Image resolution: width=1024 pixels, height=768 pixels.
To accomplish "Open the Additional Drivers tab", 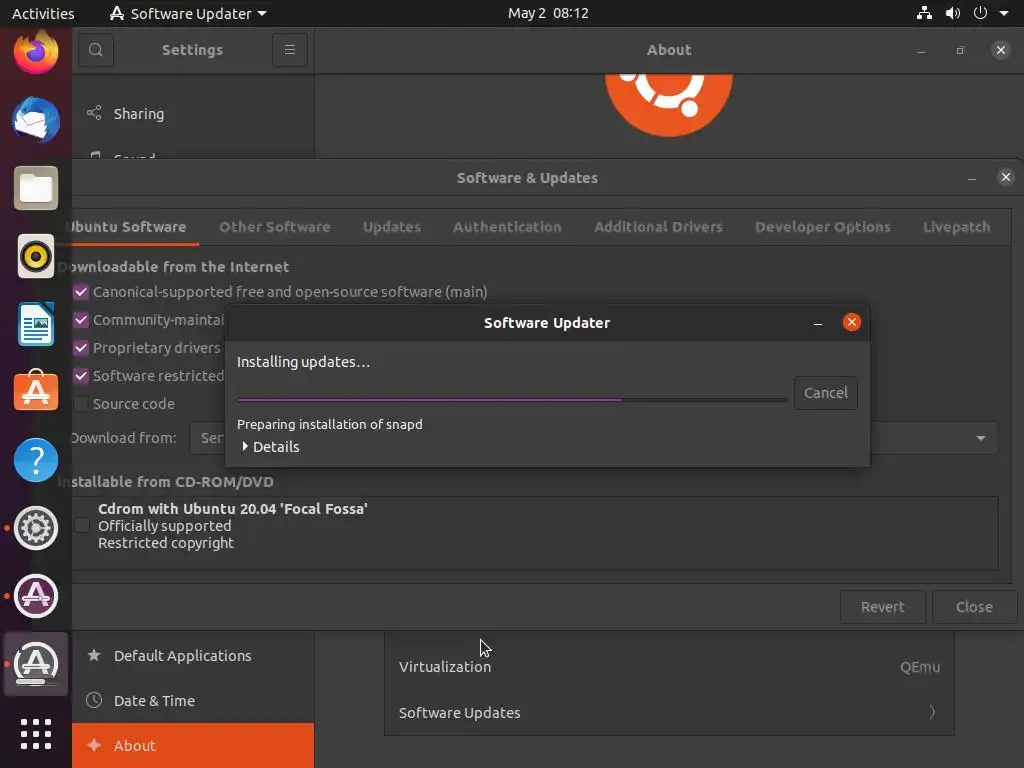I will point(658,227).
